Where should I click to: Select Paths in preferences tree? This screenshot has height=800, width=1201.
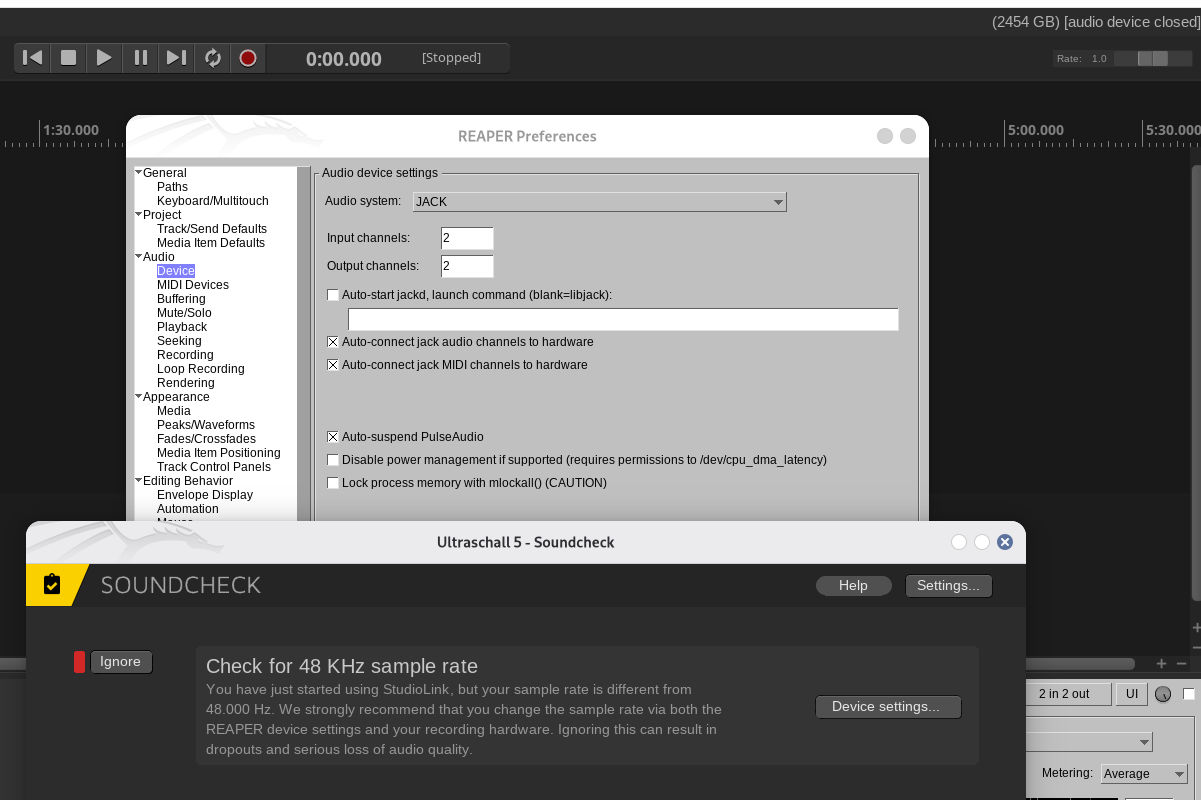pos(172,187)
